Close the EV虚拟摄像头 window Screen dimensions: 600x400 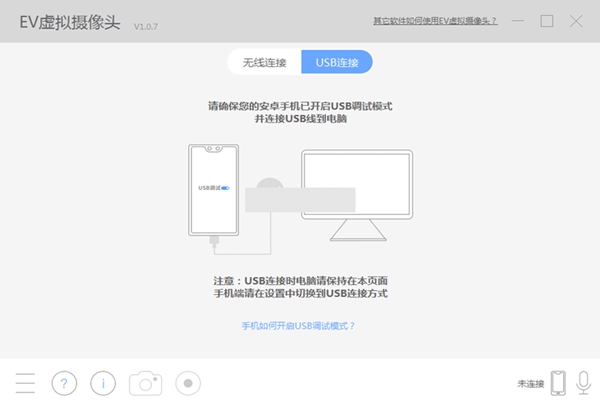point(577,21)
